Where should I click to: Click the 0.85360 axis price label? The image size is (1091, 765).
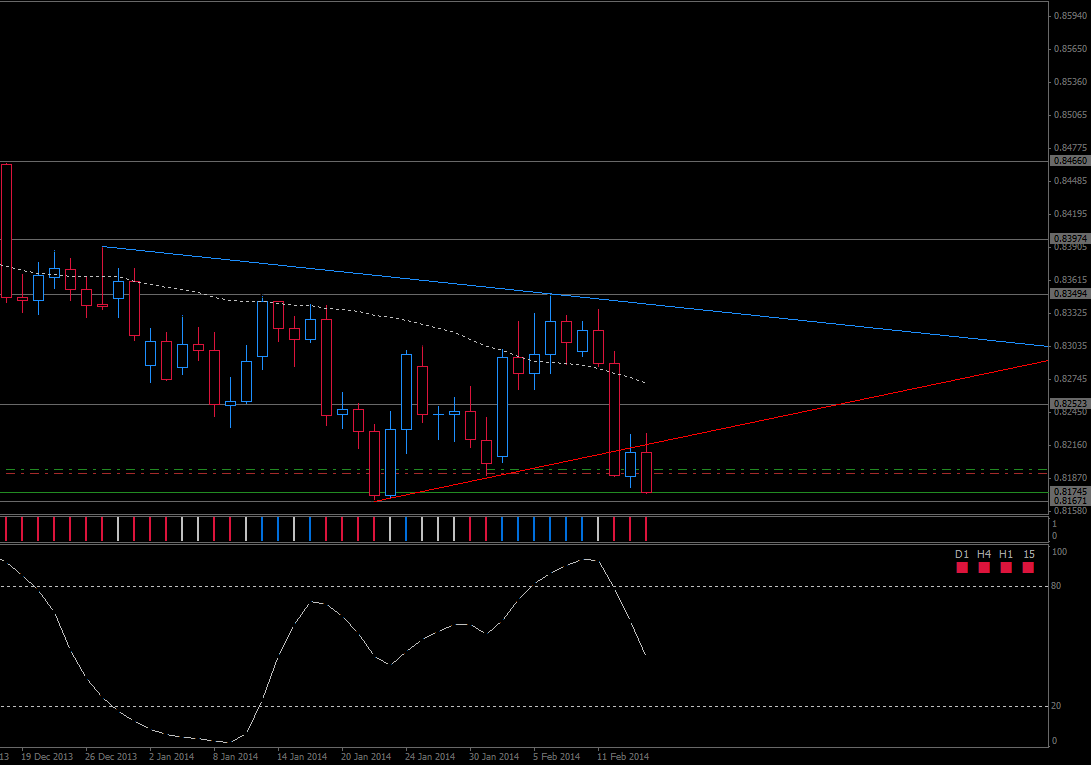pyautogui.click(x=1070, y=81)
